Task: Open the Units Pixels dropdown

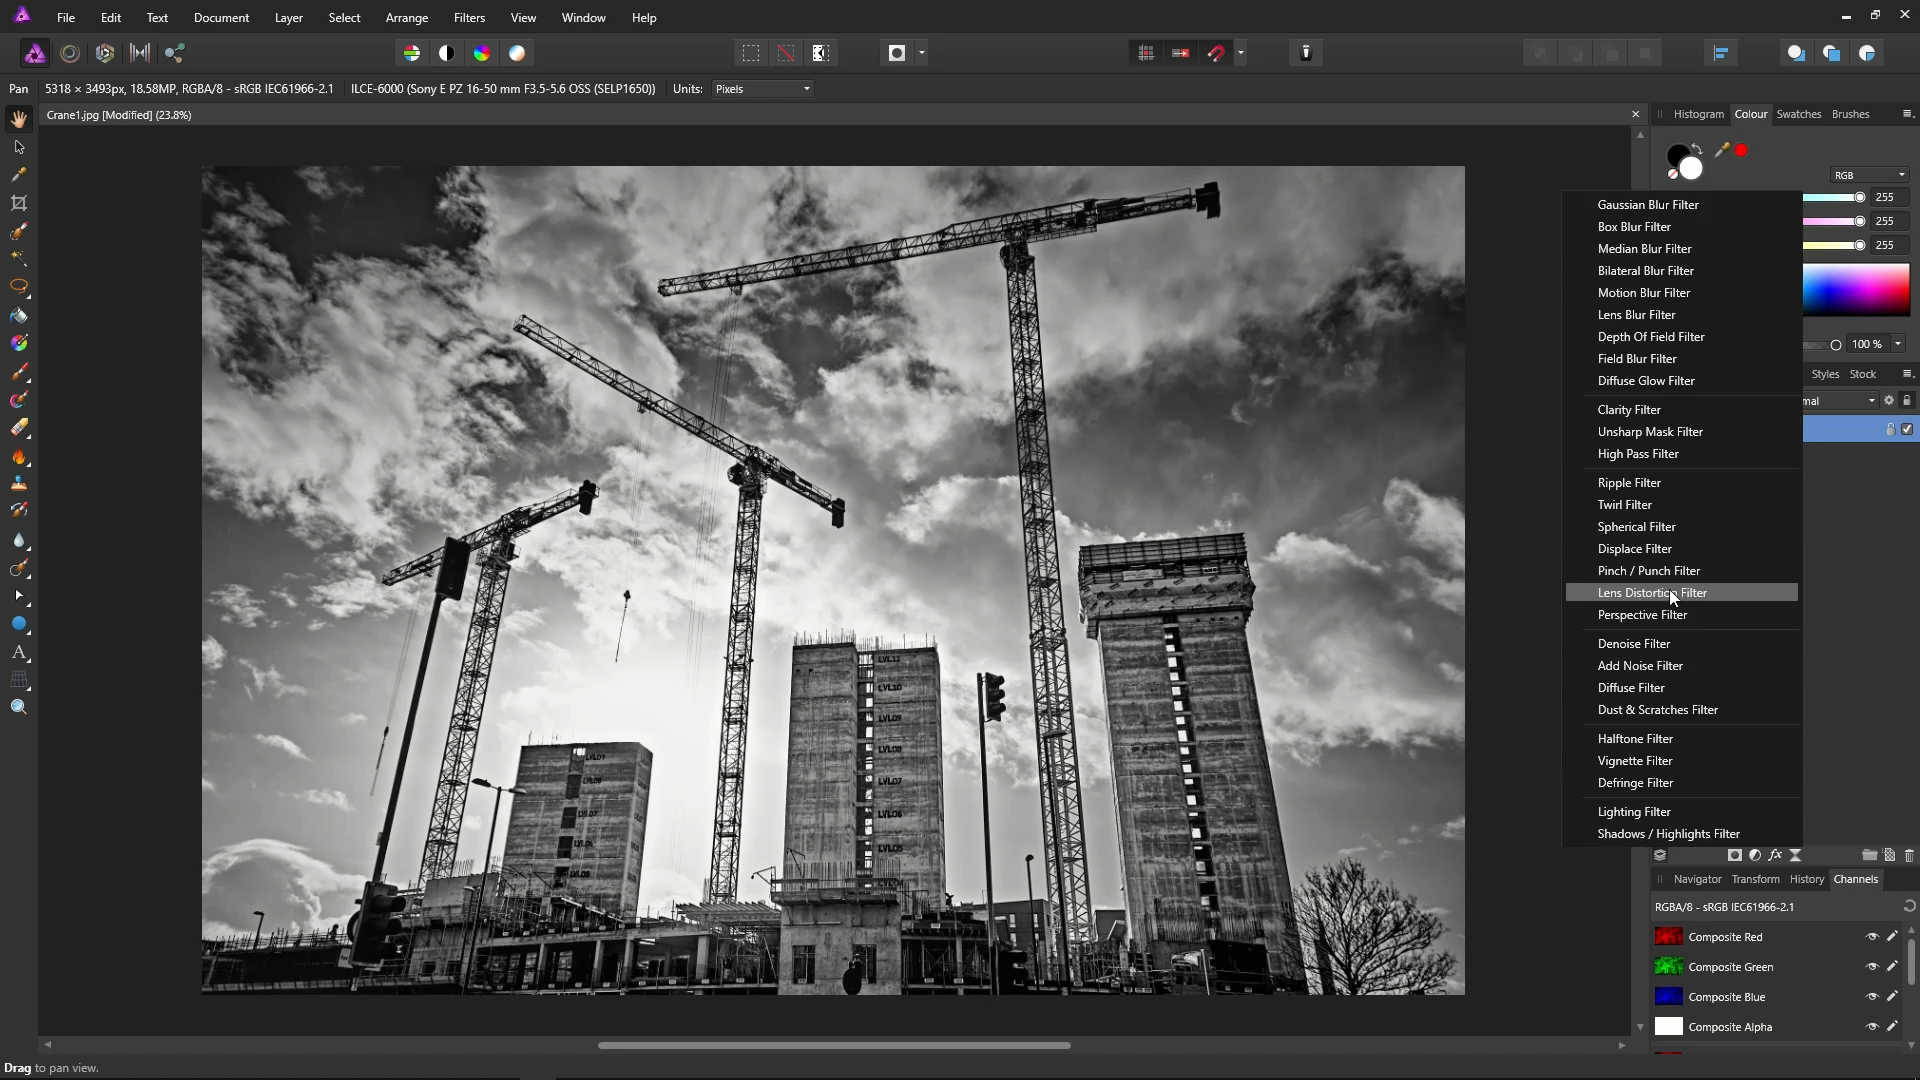Action: 763,89
